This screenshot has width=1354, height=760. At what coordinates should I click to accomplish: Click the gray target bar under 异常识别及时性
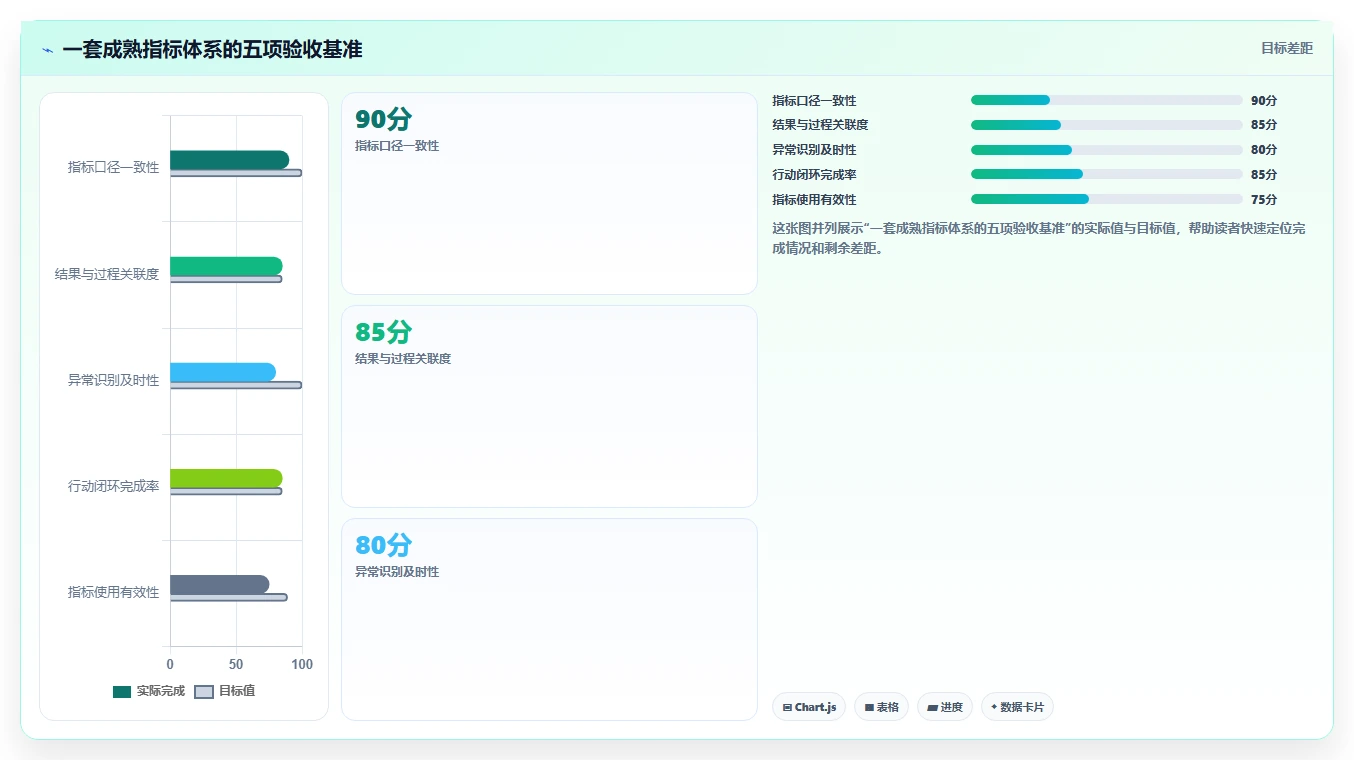(236, 385)
